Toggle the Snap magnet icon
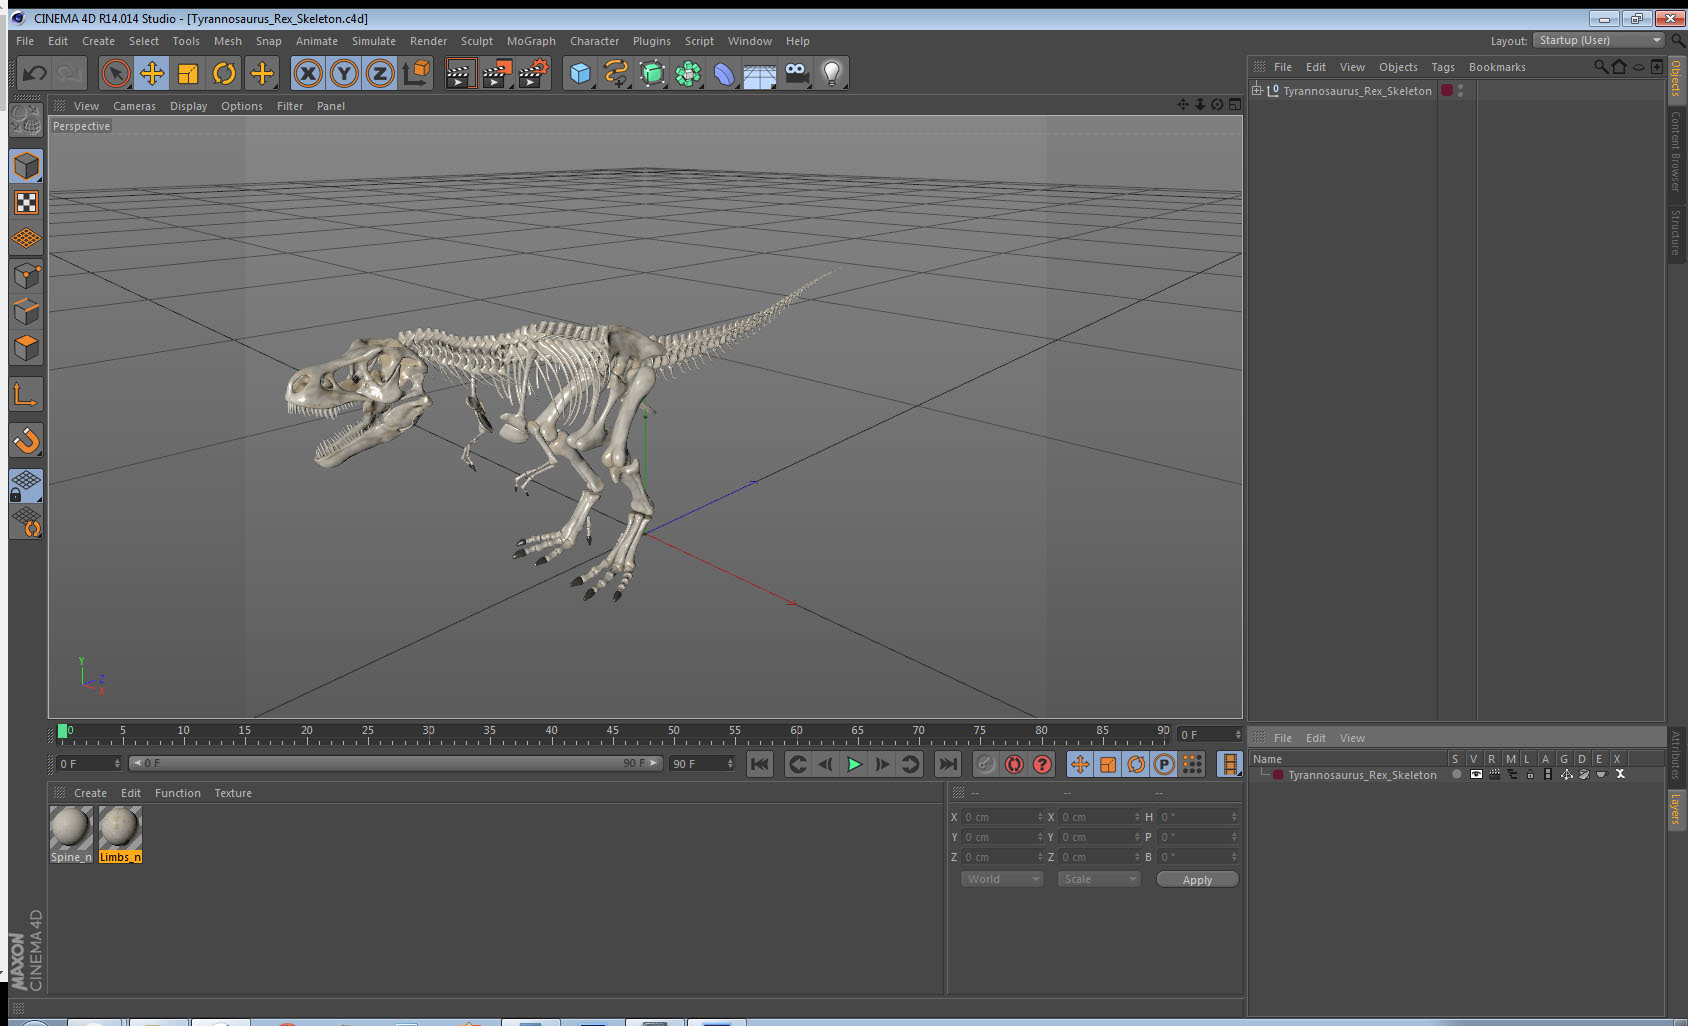The height and width of the screenshot is (1026, 1688). (x=26, y=440)
